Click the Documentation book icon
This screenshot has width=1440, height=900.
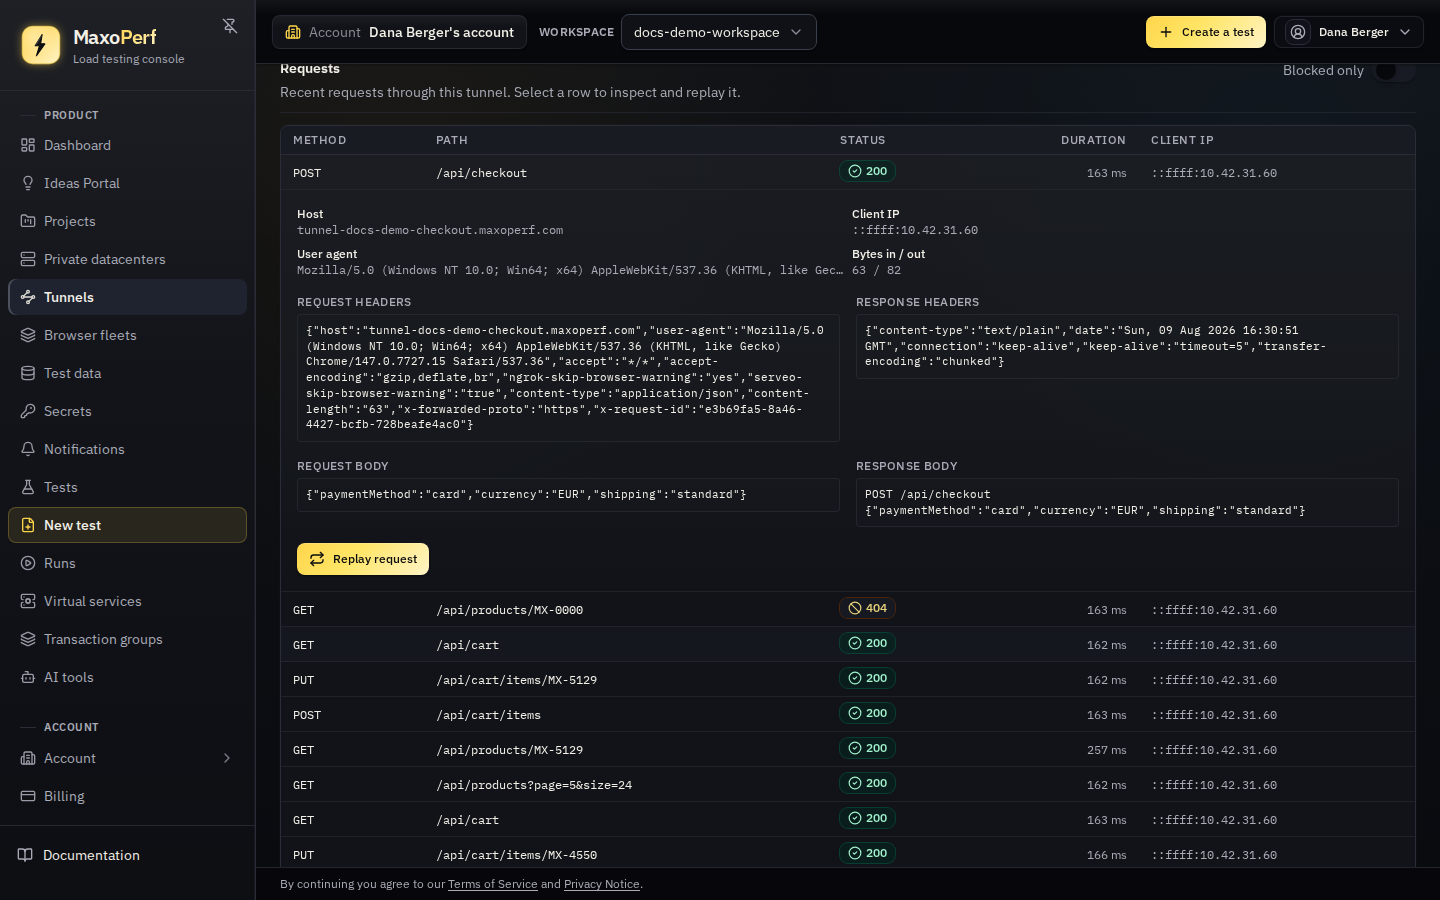(x=25, y=855)
